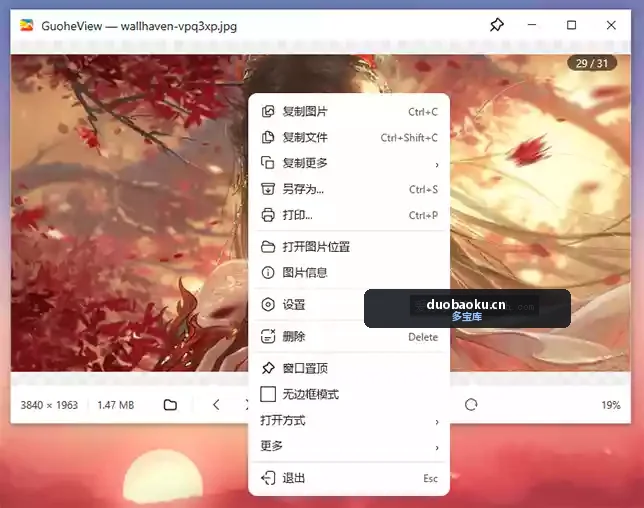Close the GuoheView window
The width and height of the screenshot is (644, 508).
click(x=611, y=25)
